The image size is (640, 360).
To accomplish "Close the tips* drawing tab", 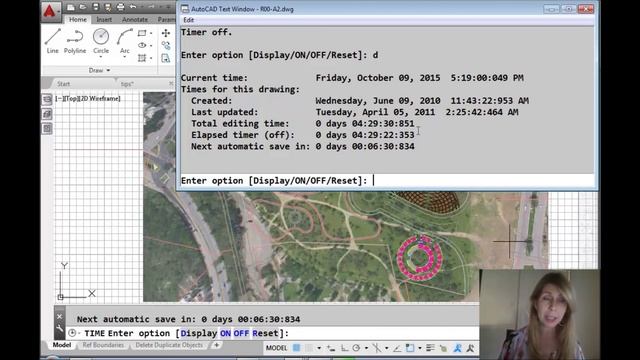I will [171, 83].
